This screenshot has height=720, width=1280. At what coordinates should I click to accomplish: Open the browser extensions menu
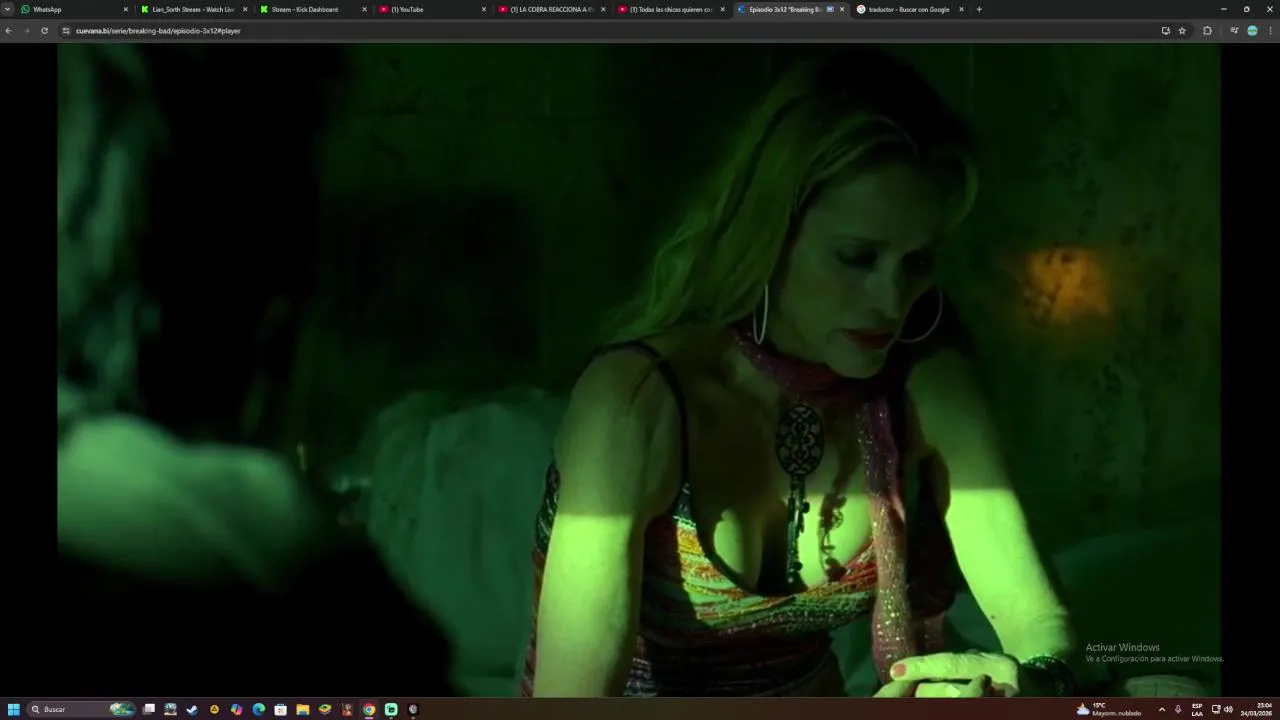point(1207,31)
